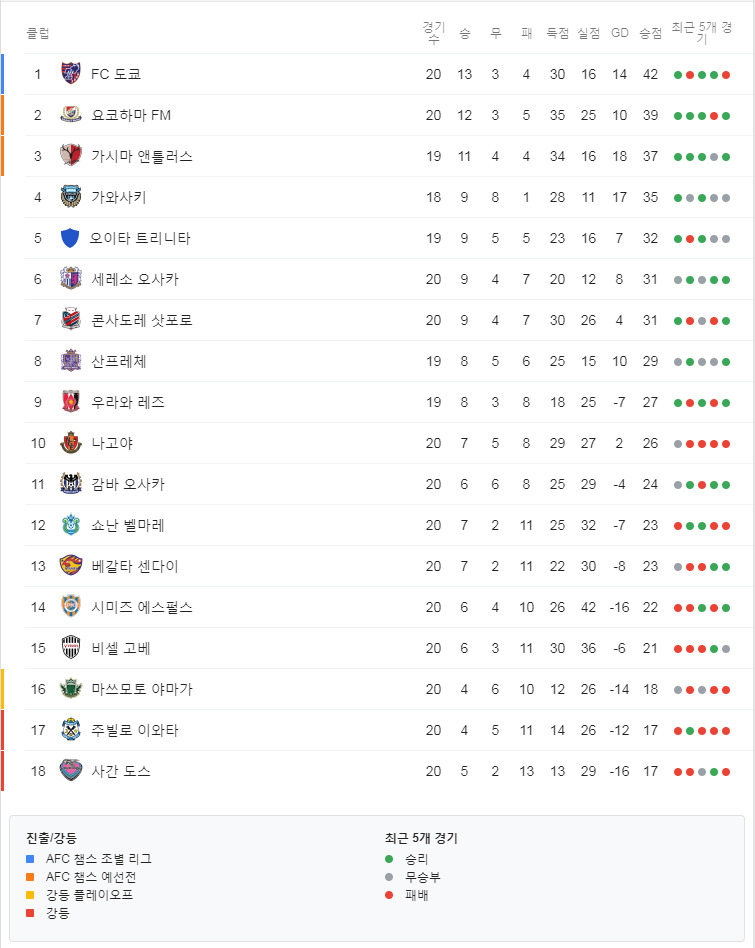The height and width of the screenshot is (948, 755).
Task: Open the 콘사도레 삿포로 team link
Action: click(141, 320)
